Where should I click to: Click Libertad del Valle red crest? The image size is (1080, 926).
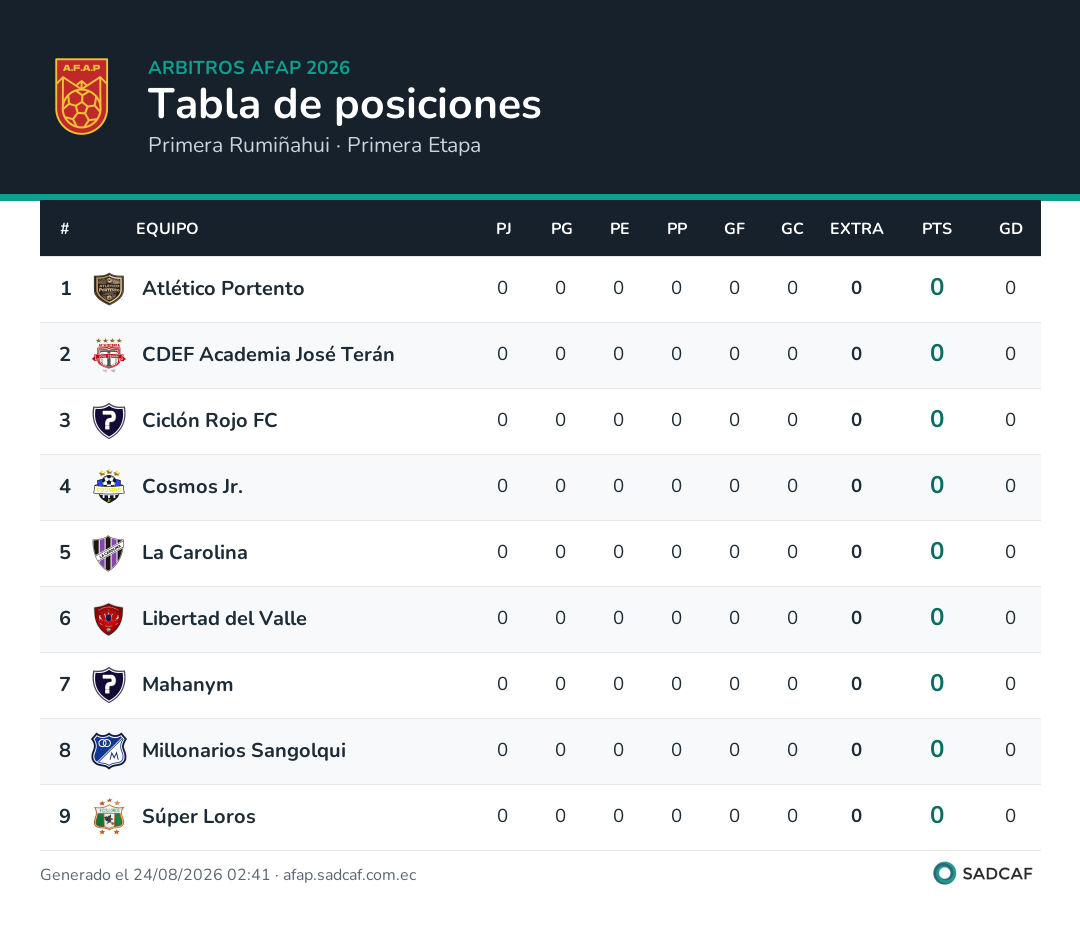click(109, 619)
